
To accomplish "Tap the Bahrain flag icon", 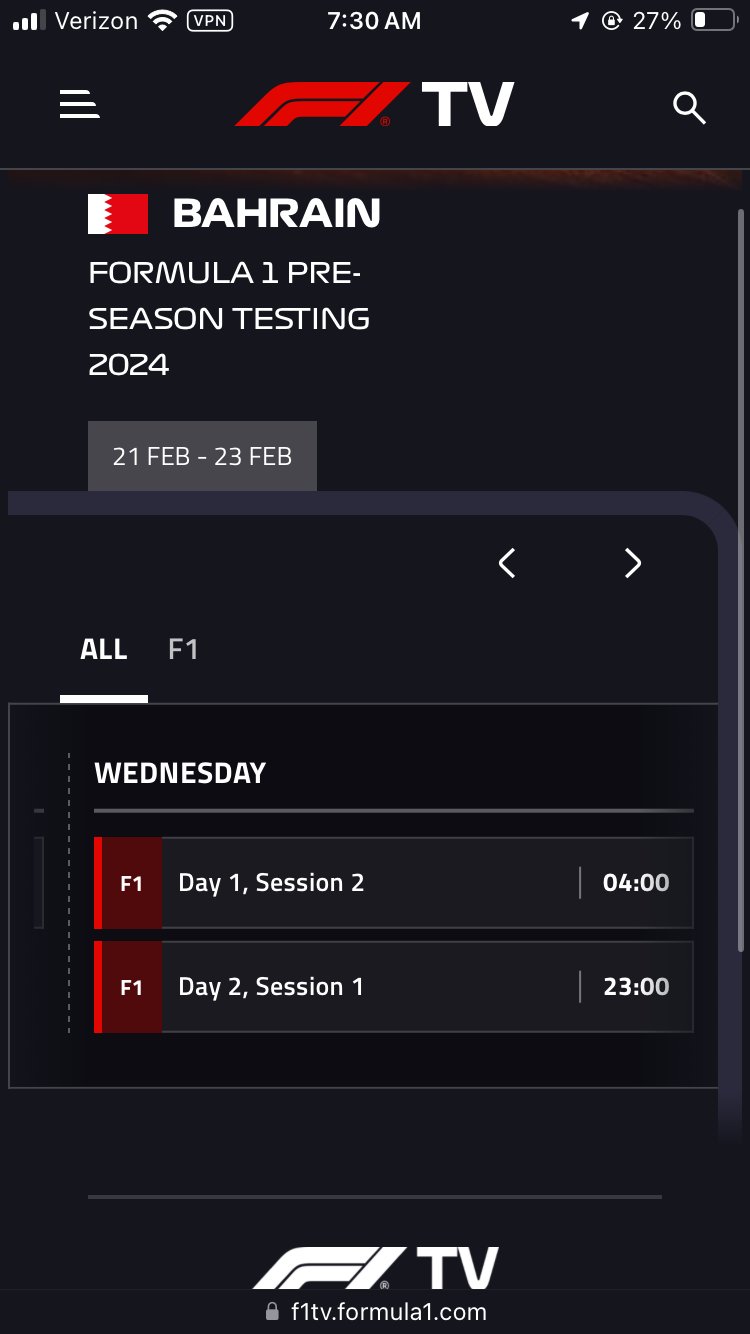I will [118, 214].
